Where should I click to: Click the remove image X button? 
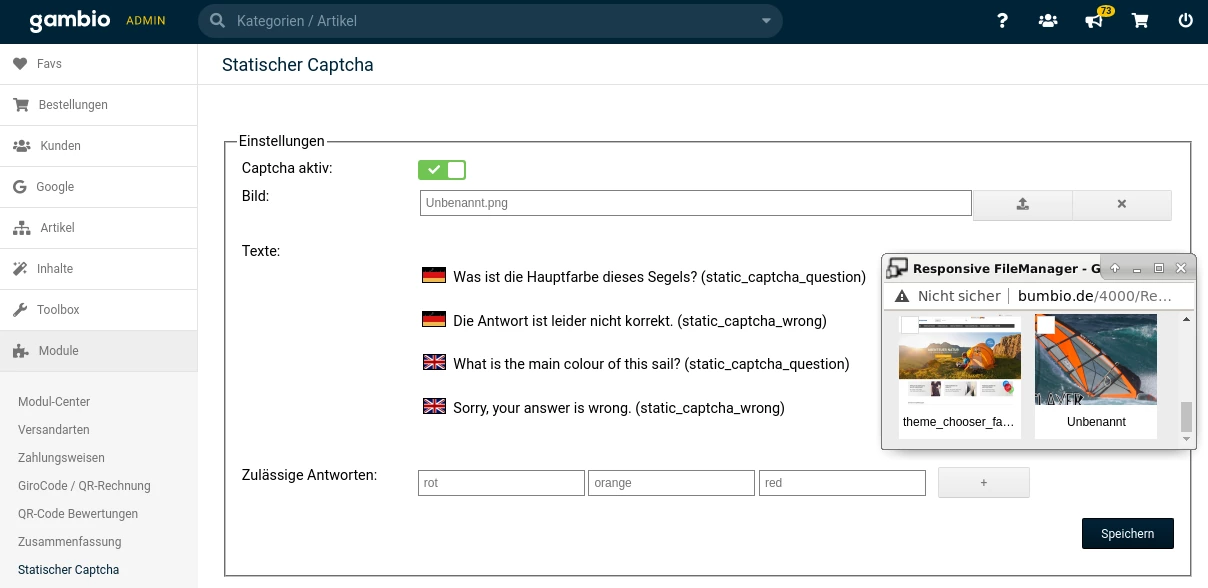[1121, 204]
